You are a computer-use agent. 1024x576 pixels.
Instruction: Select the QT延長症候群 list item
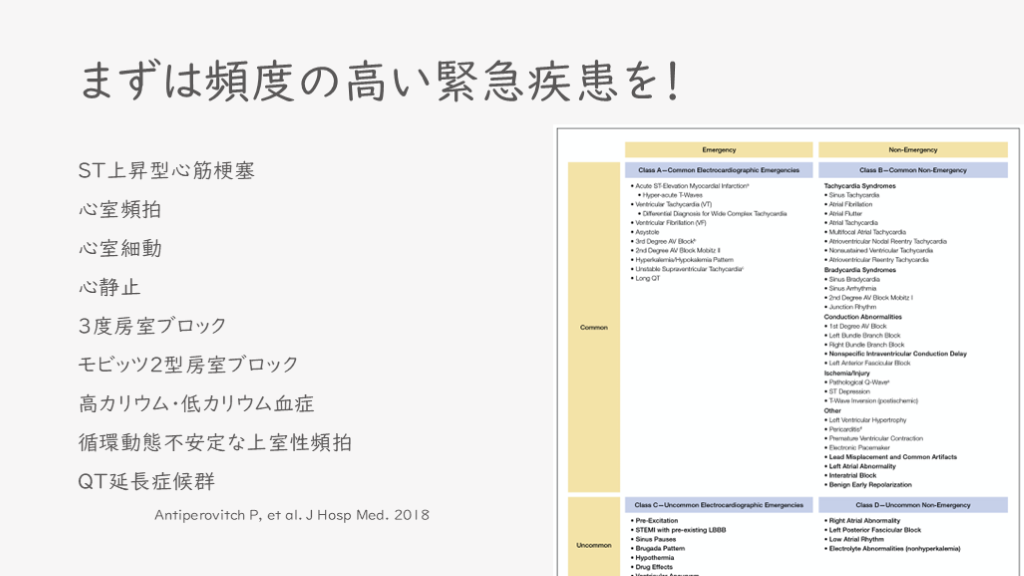pos(146,481)
